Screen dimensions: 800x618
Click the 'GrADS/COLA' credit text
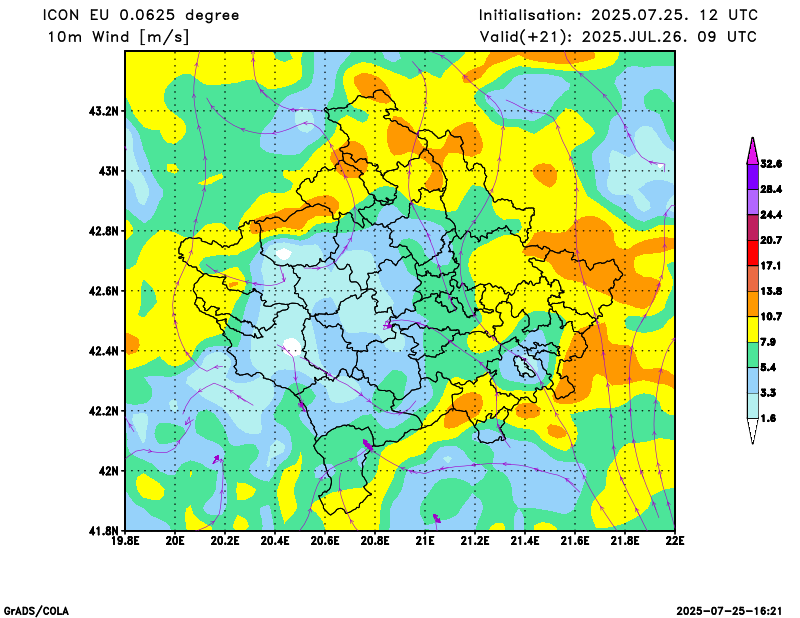pyautogui.click(x=36, y=611)
